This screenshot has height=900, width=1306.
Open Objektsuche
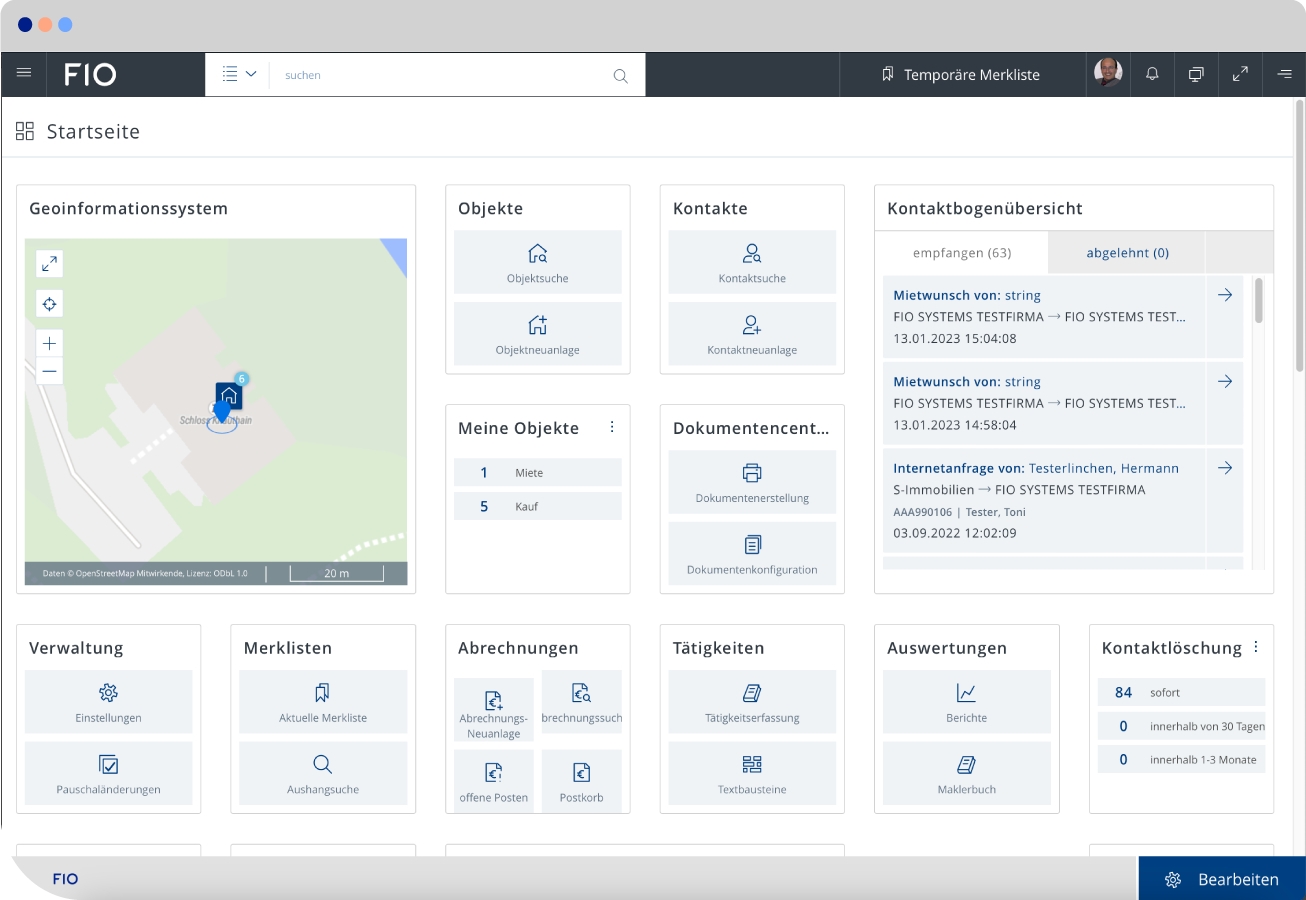click(538, 262)
